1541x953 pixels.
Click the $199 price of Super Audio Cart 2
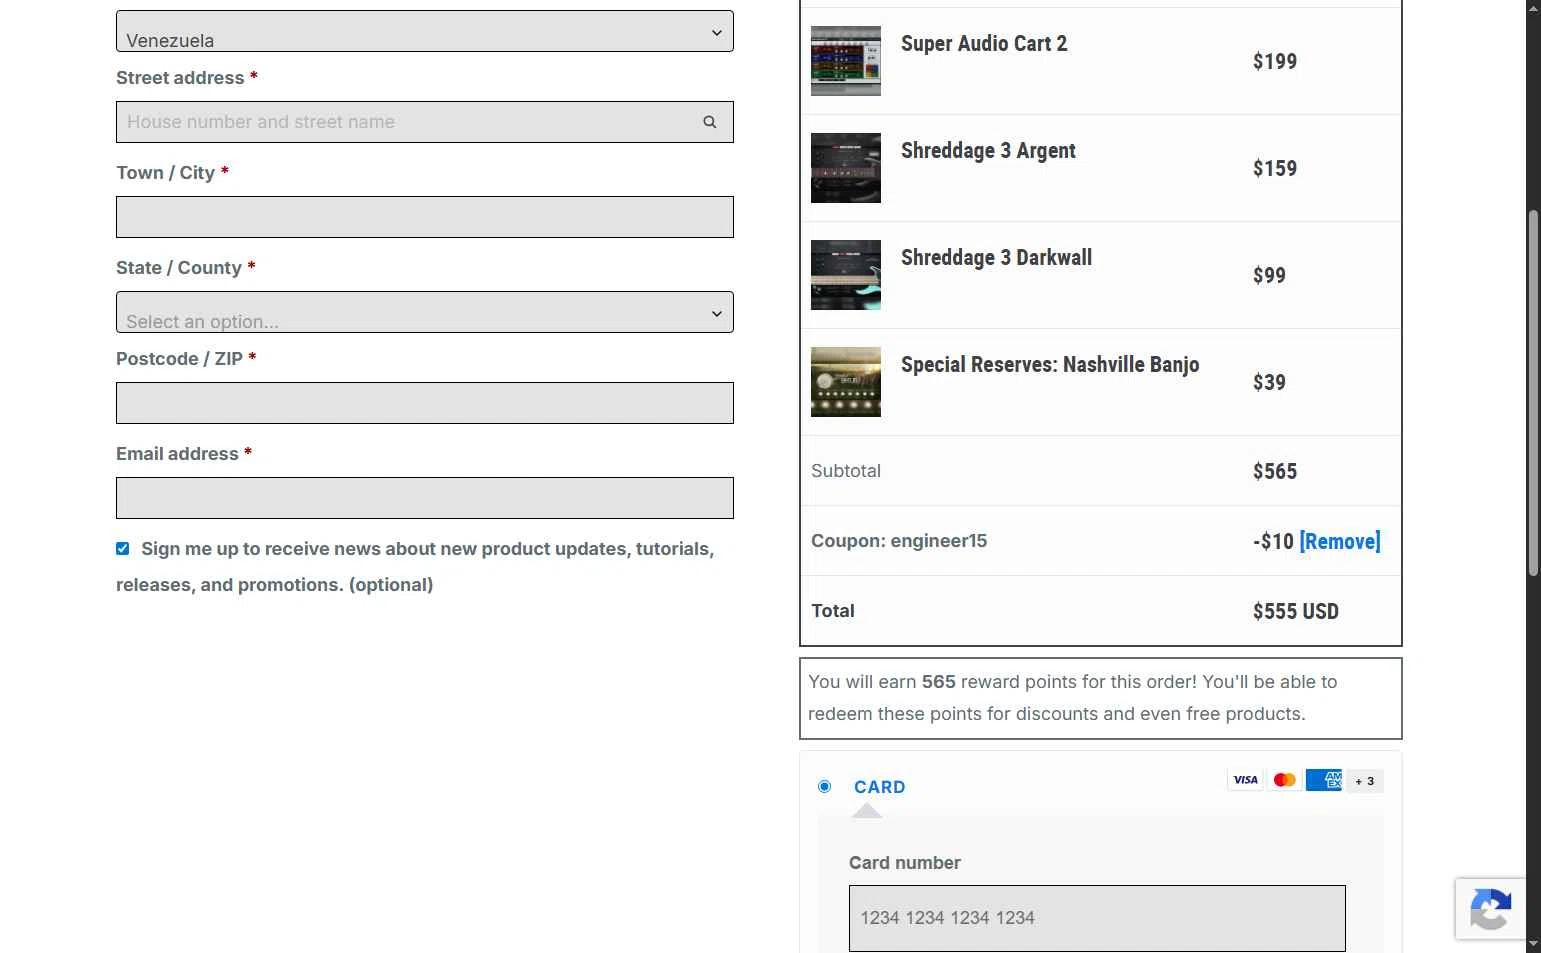coord(1275,61)
